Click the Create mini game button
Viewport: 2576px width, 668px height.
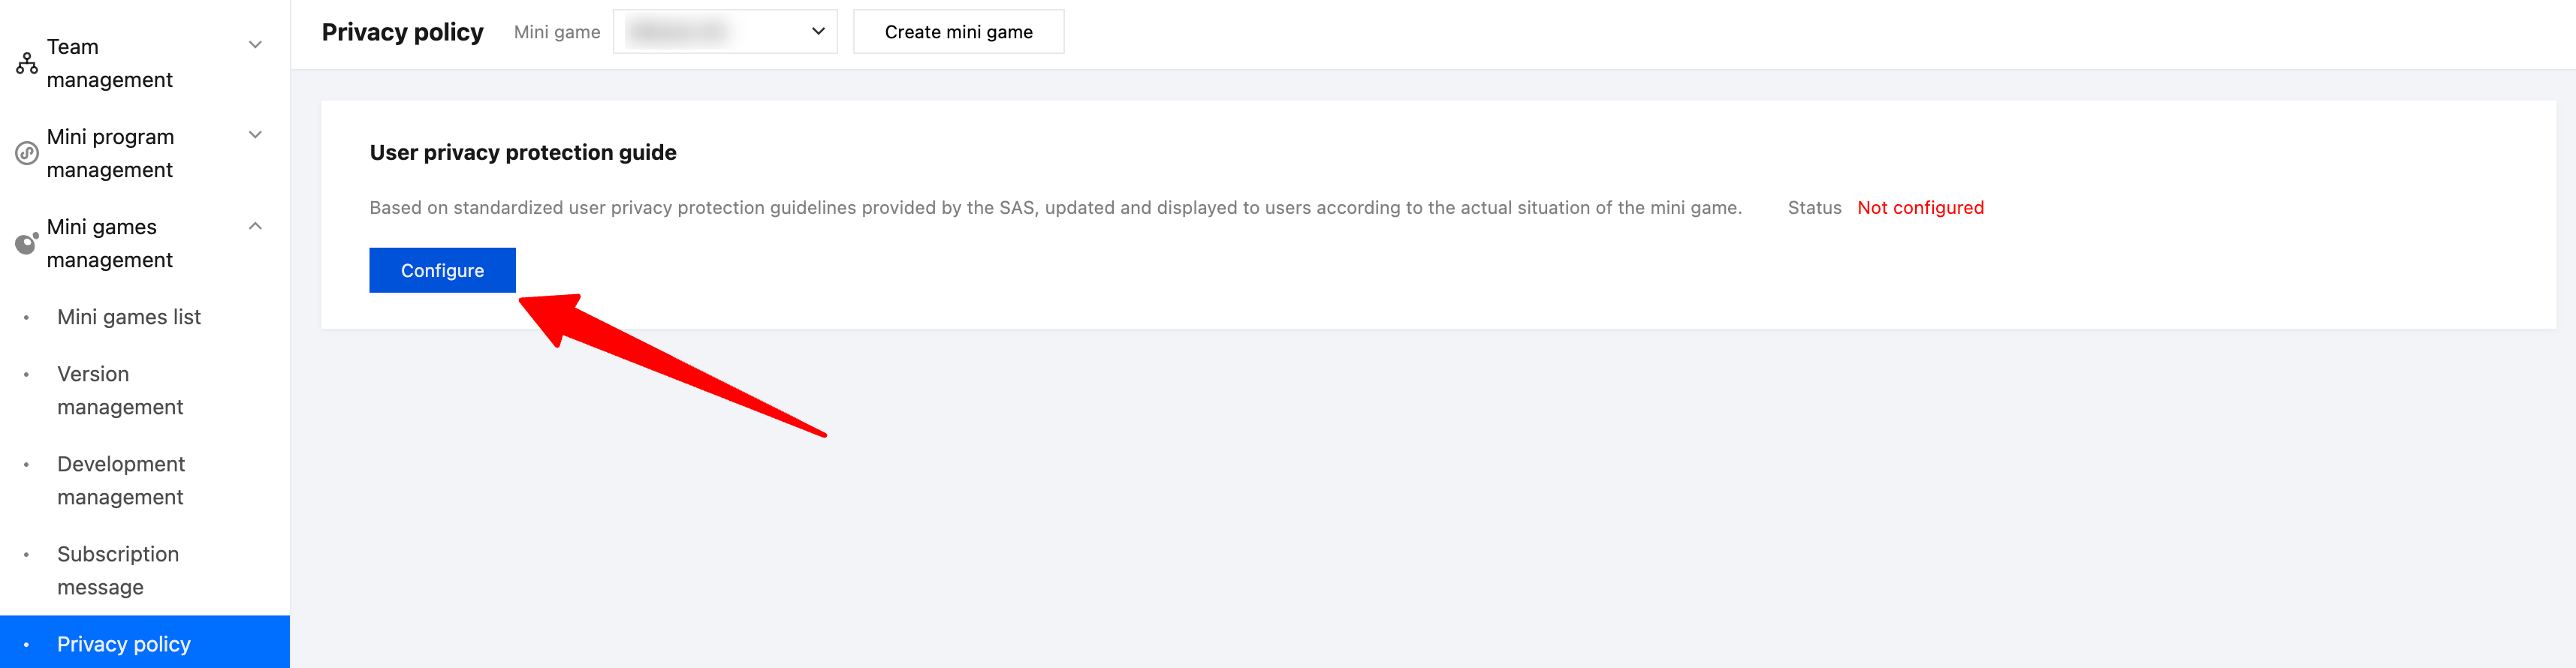[958, 32]
